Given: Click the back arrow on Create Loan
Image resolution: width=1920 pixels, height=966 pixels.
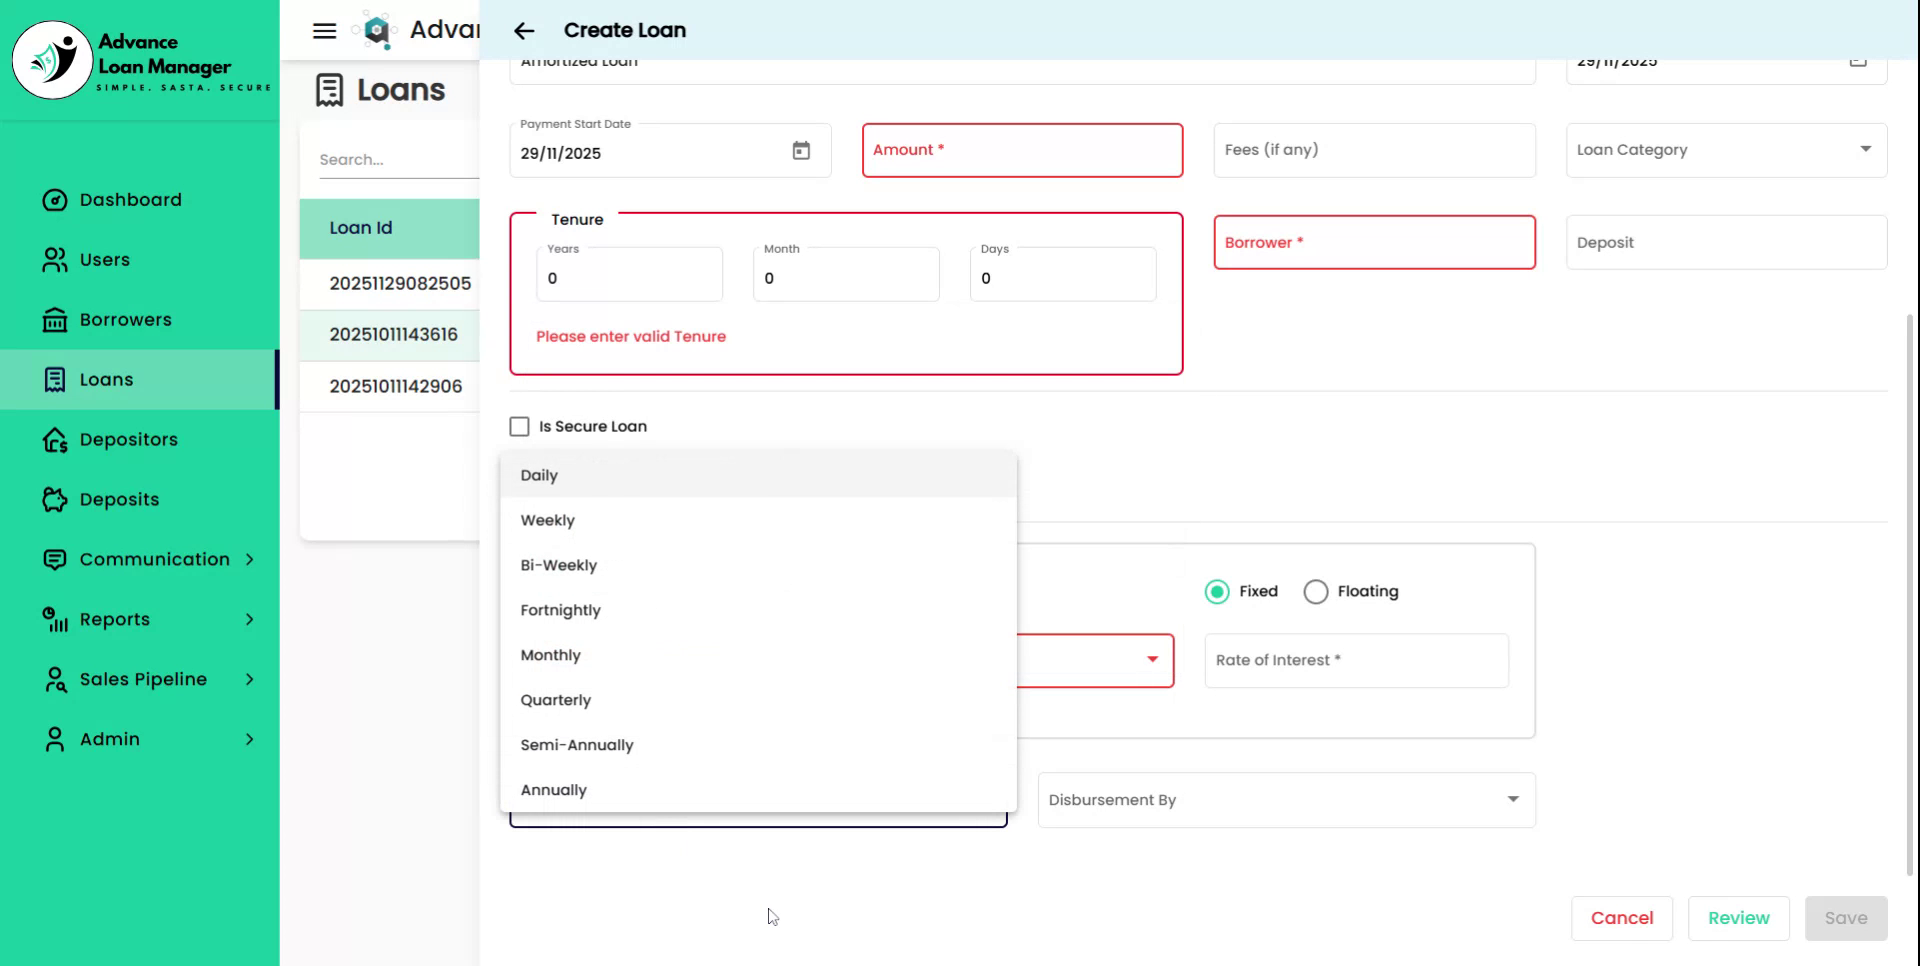Looking at the screenshot, I should [524, 31].
